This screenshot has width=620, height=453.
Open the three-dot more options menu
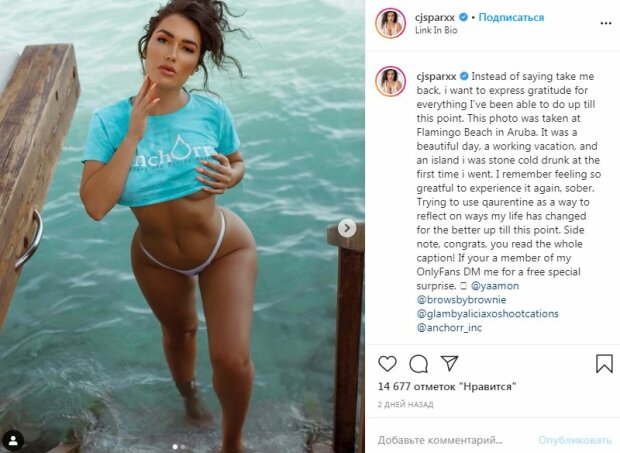point(606,23)
